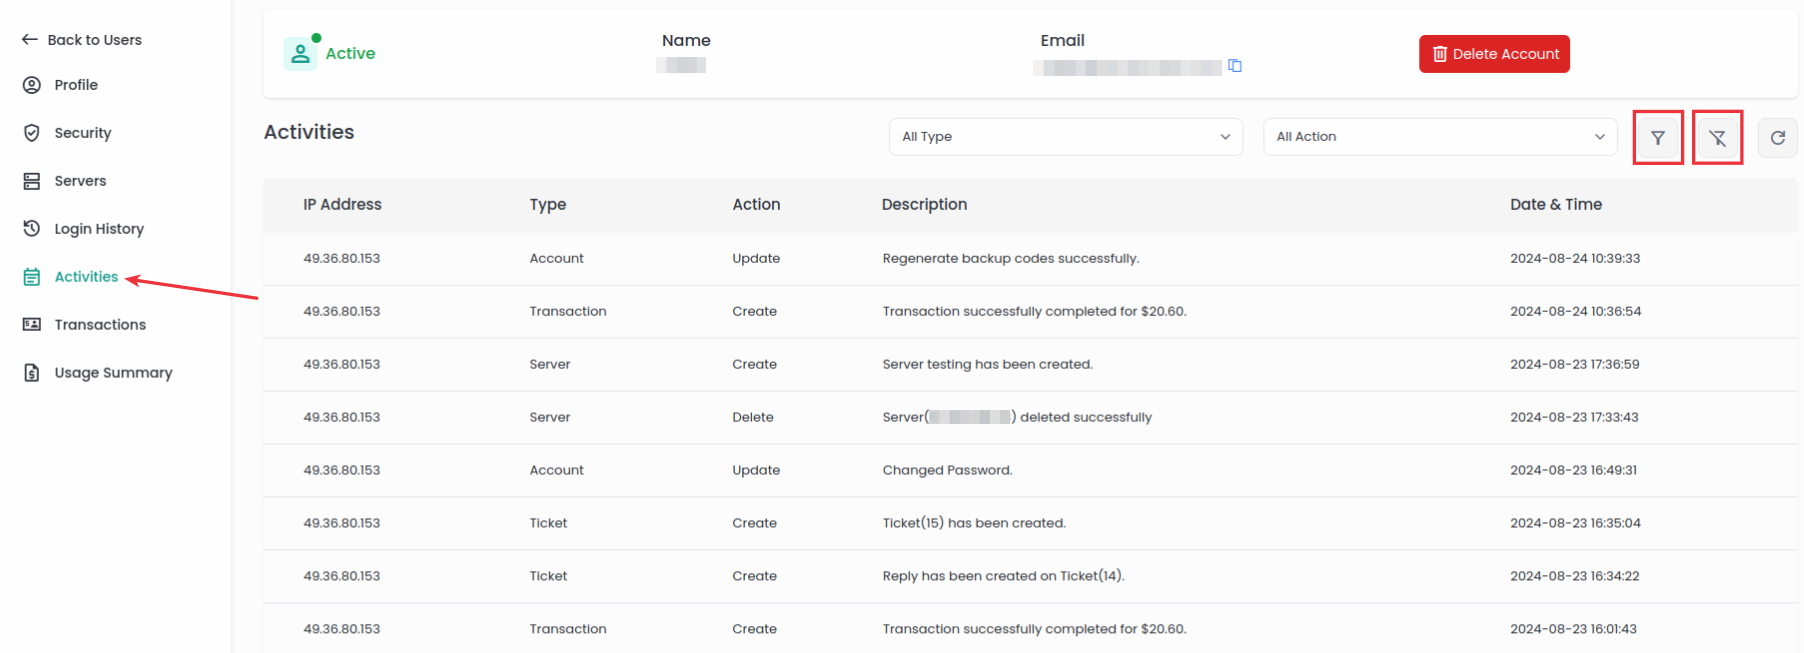Image resolution: width=1804 pixels, height=653 pixels.
Task: Open the Activities menu item
Action: point(86,277)
